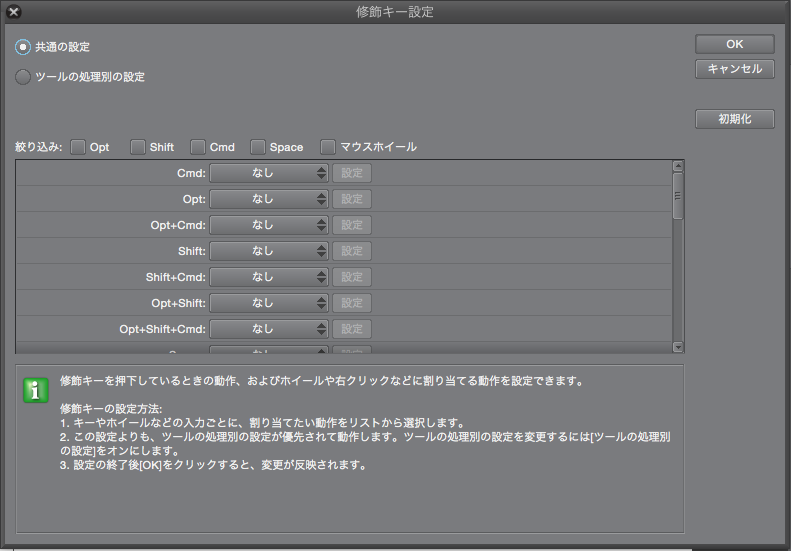Click the scroll down arrow of the list
The height and width of the screenshot is (551, 791).
[x=678, y=347]
